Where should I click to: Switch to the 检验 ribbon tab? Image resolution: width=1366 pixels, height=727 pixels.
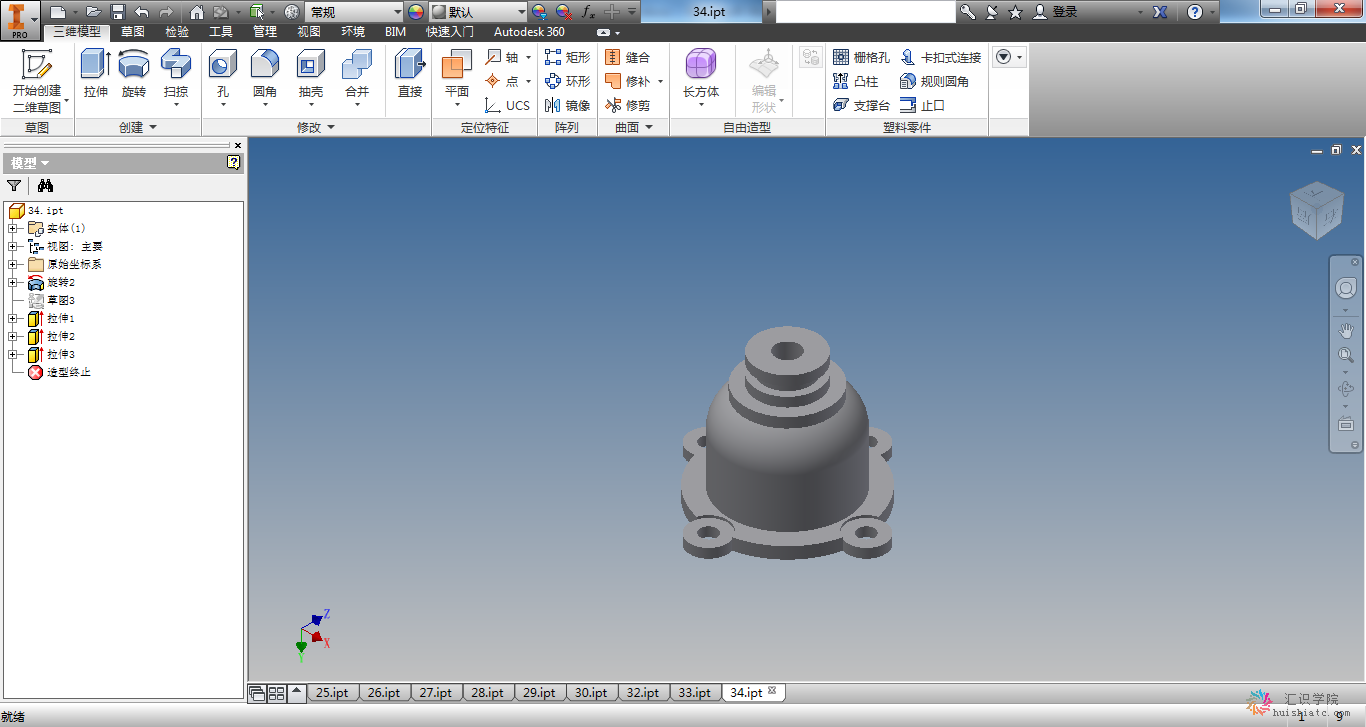tap(177, 32)
